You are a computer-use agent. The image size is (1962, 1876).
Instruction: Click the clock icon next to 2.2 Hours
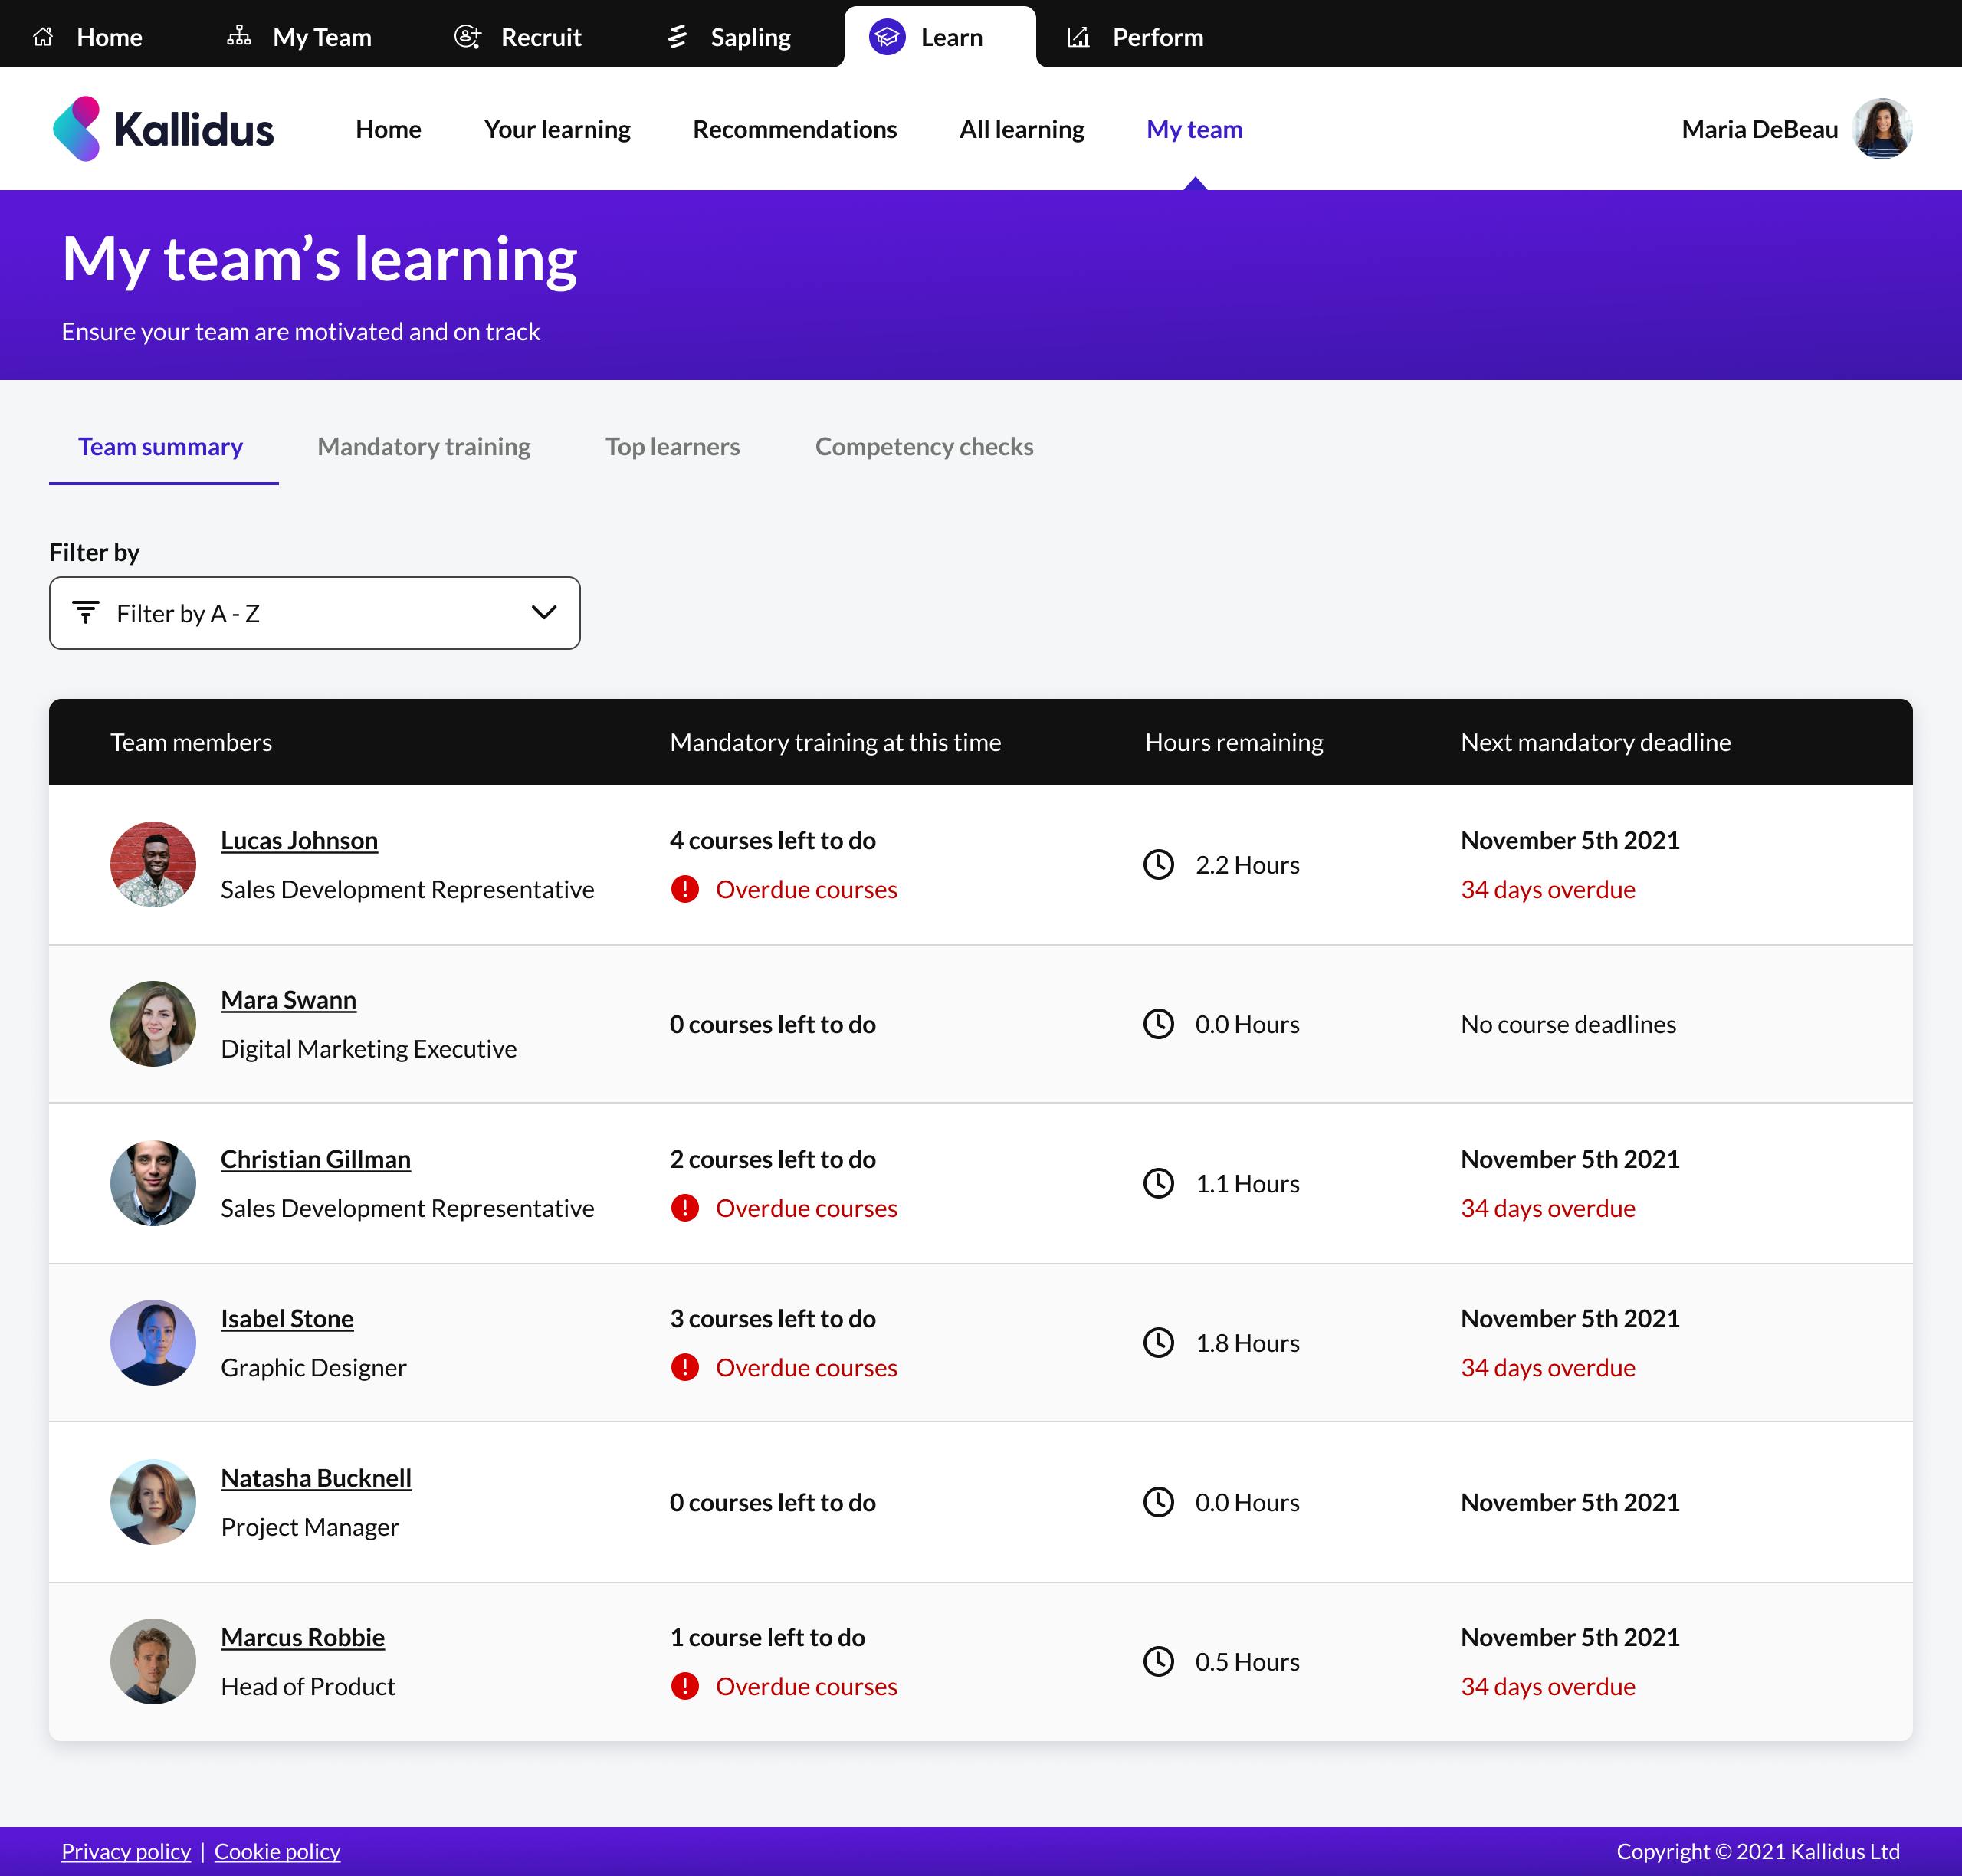coord(1158,864)
